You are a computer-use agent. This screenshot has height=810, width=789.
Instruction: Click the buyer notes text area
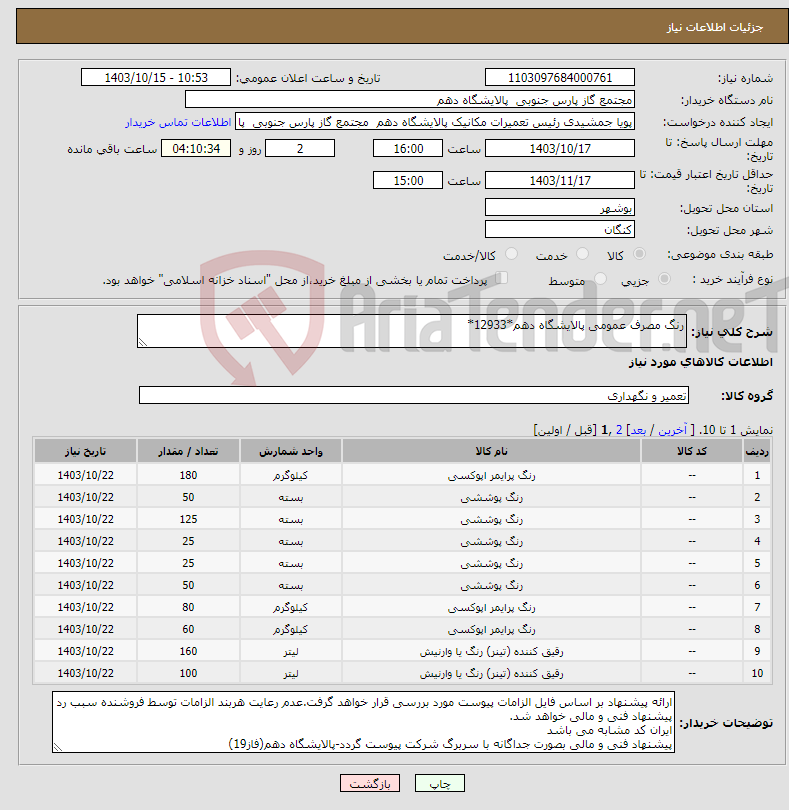363,722
